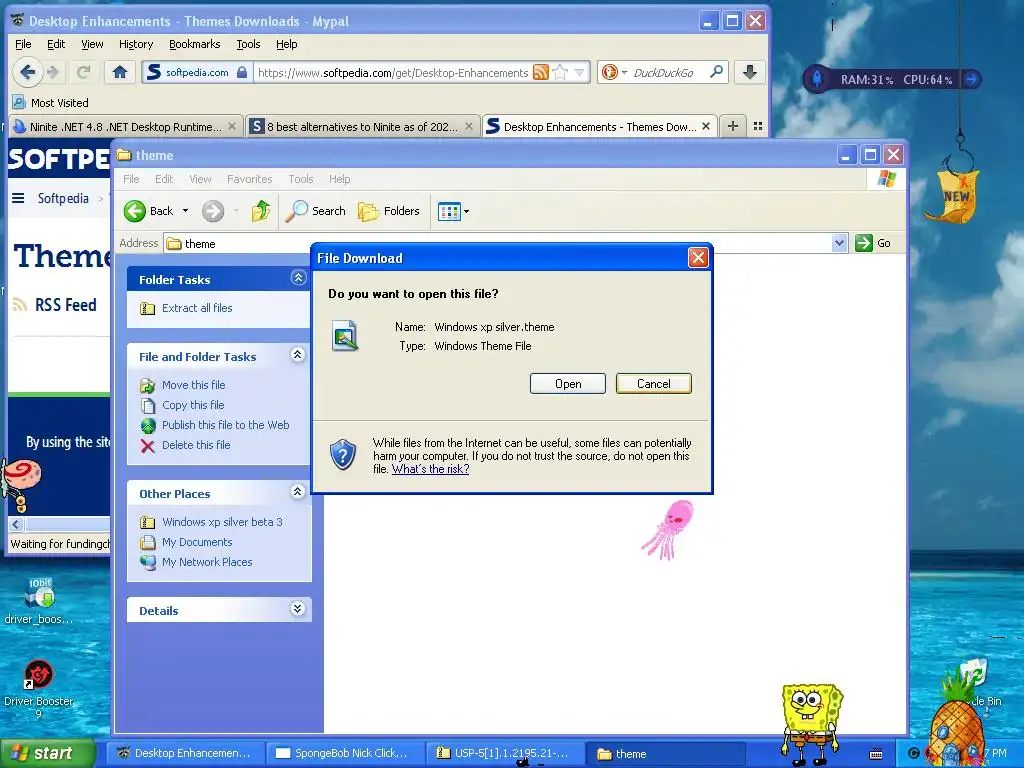Click the search magnifier in DuckDuckGo box

(x=716, y=72)
